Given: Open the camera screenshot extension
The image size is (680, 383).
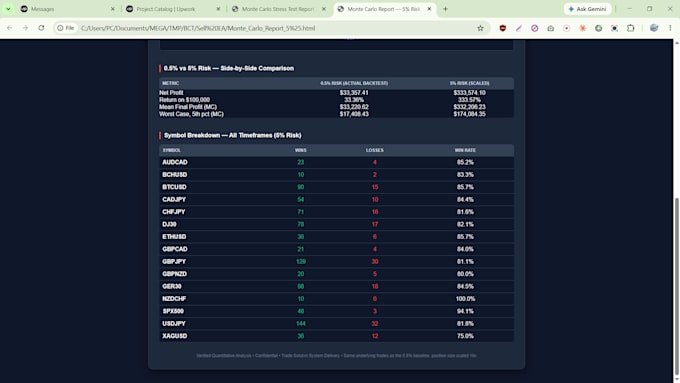Looking at the screenshot, I should click(550, 28).
